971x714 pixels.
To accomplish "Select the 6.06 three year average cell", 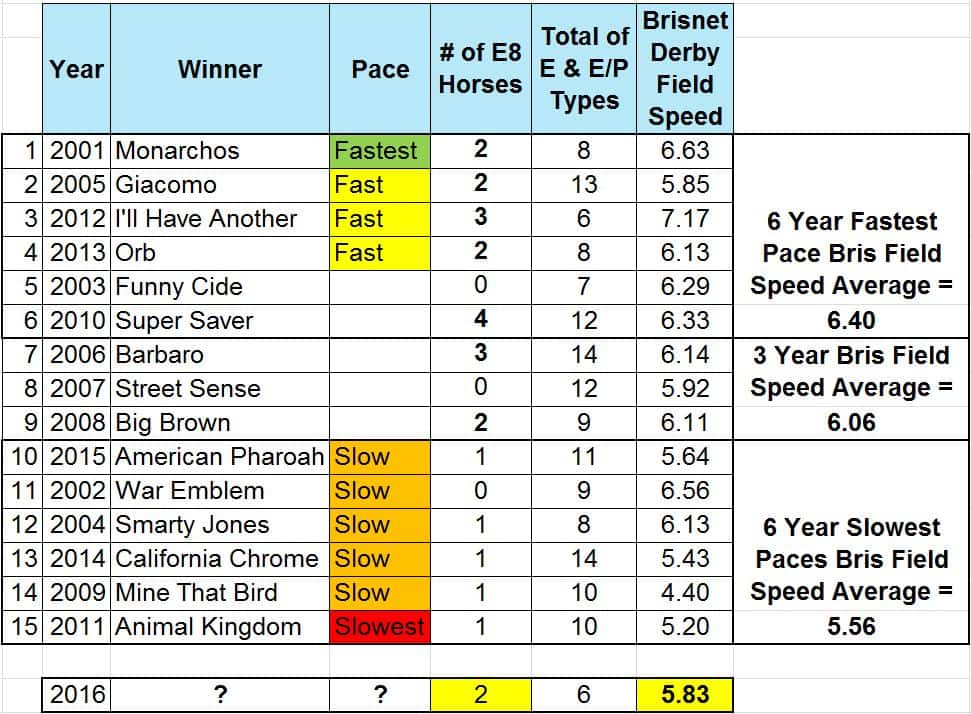I will click(851, 423).
